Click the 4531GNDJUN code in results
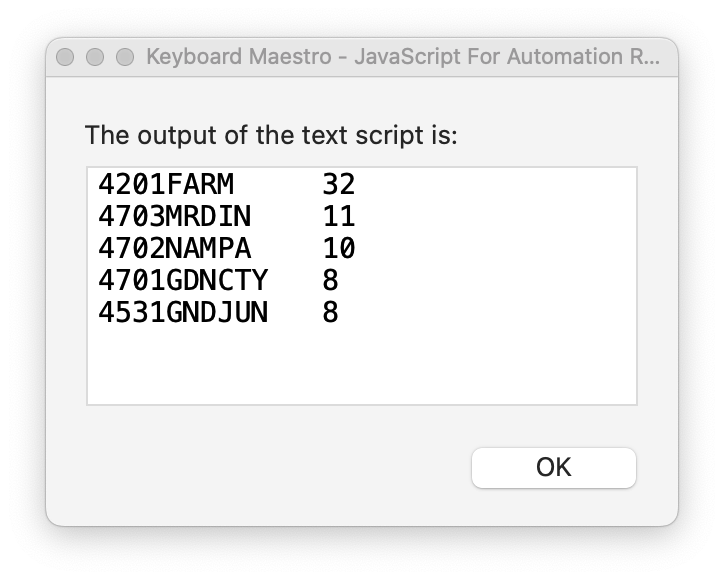The image size is (724, 580). (183, 312)
